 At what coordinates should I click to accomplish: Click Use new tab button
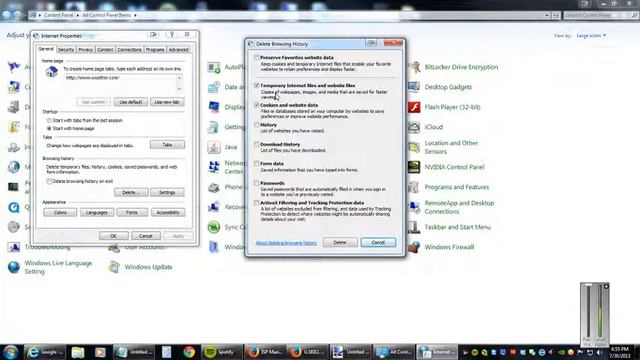167,102
